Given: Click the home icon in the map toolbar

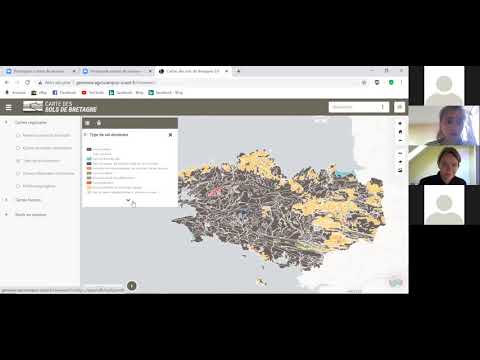Looking at the screenshot, I should [400, 132].
